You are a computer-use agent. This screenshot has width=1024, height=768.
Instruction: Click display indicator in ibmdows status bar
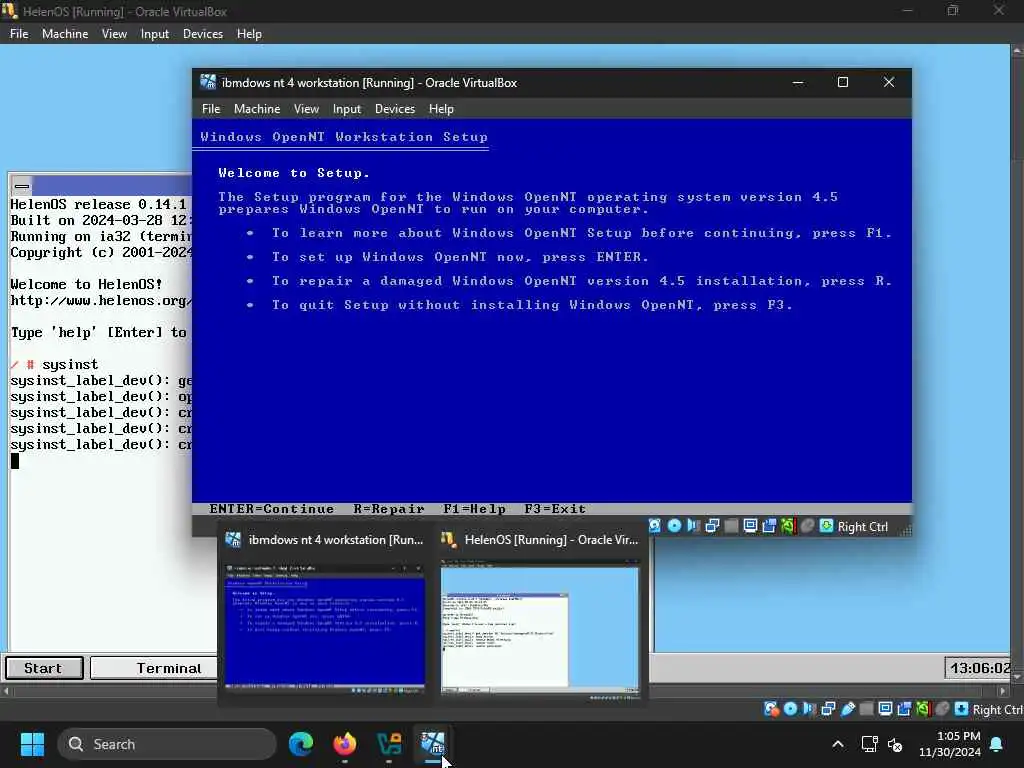pos(750,526)
